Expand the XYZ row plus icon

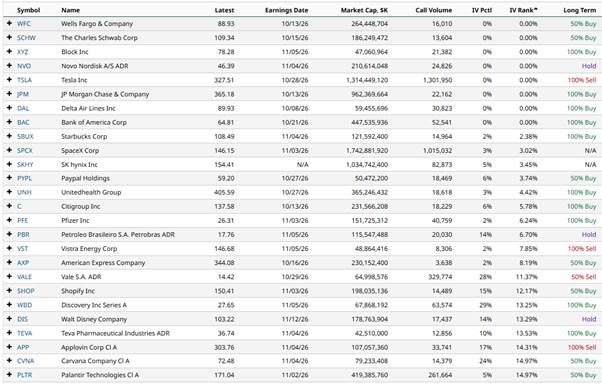coord(9,51)
